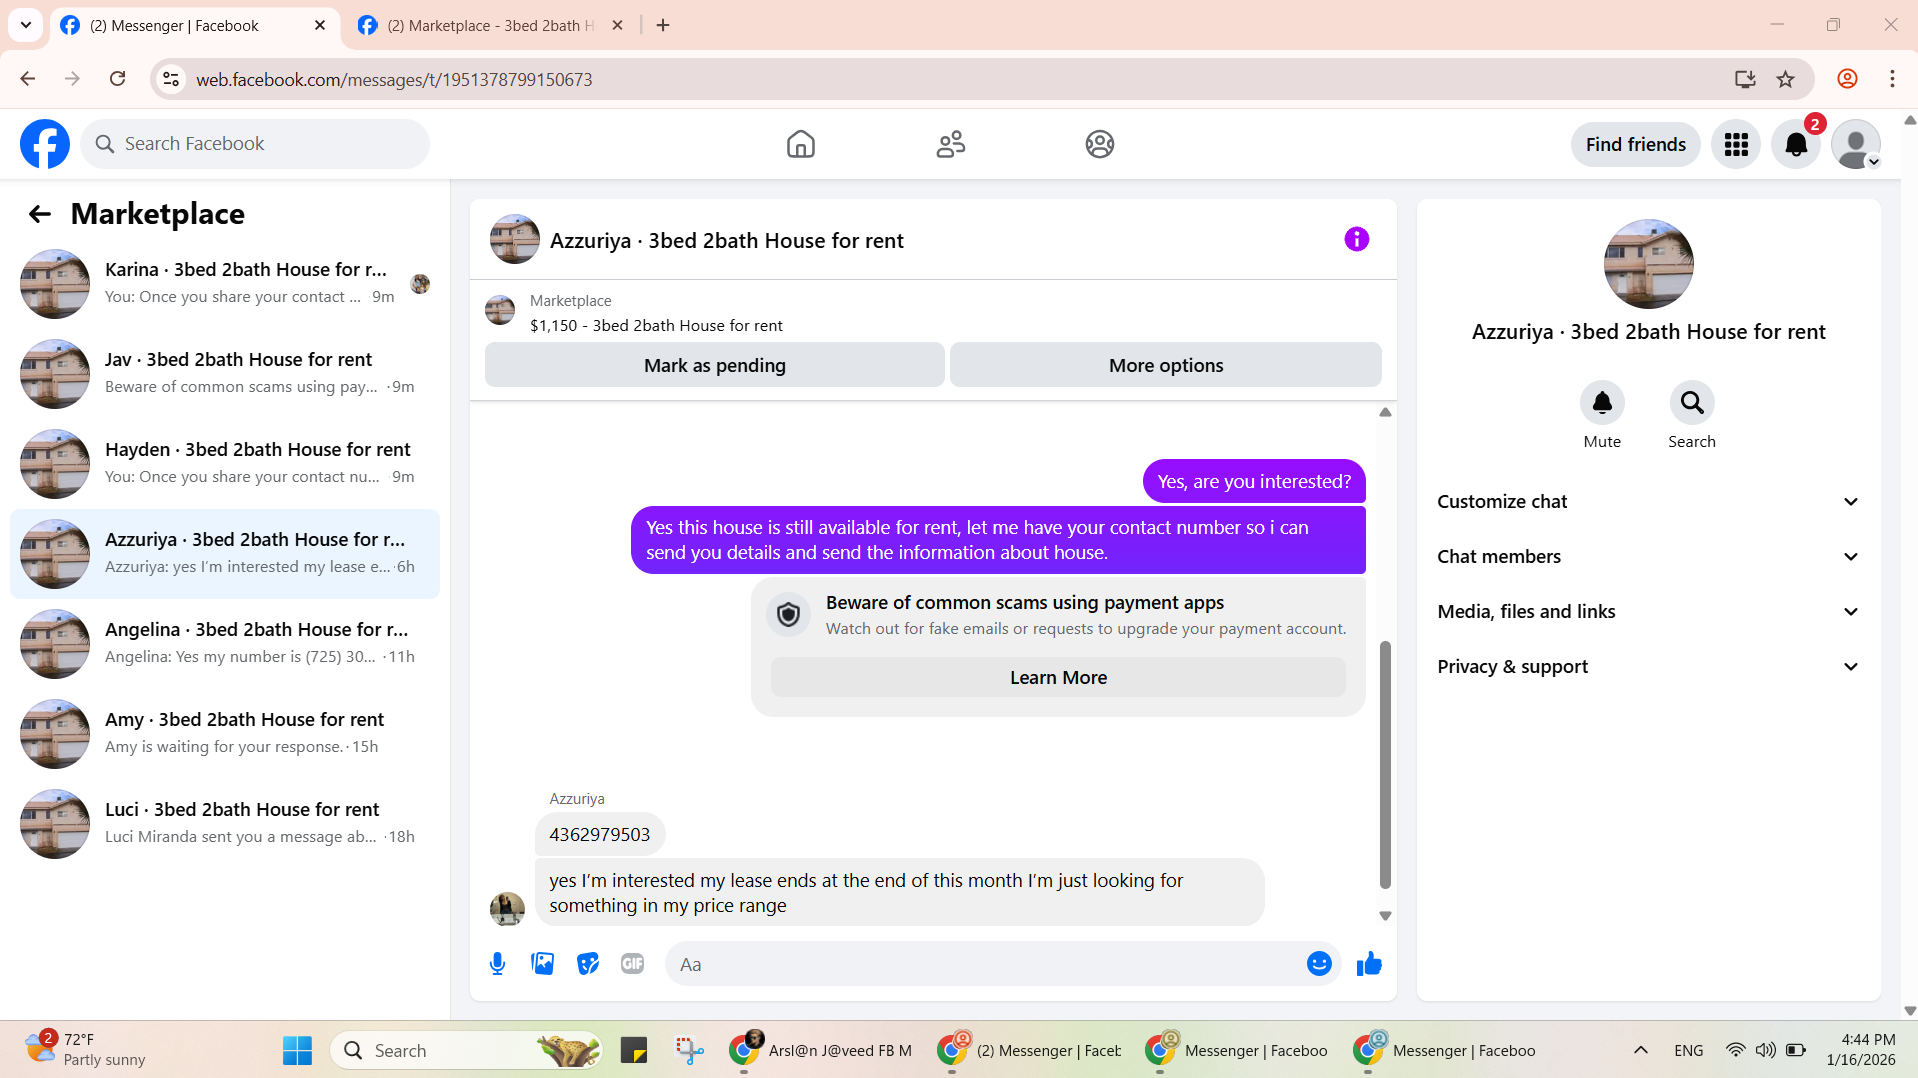This screenshot has width=1918, height=1078.
Task: Switch to the Marketplace browser tab
Action: 492,26
